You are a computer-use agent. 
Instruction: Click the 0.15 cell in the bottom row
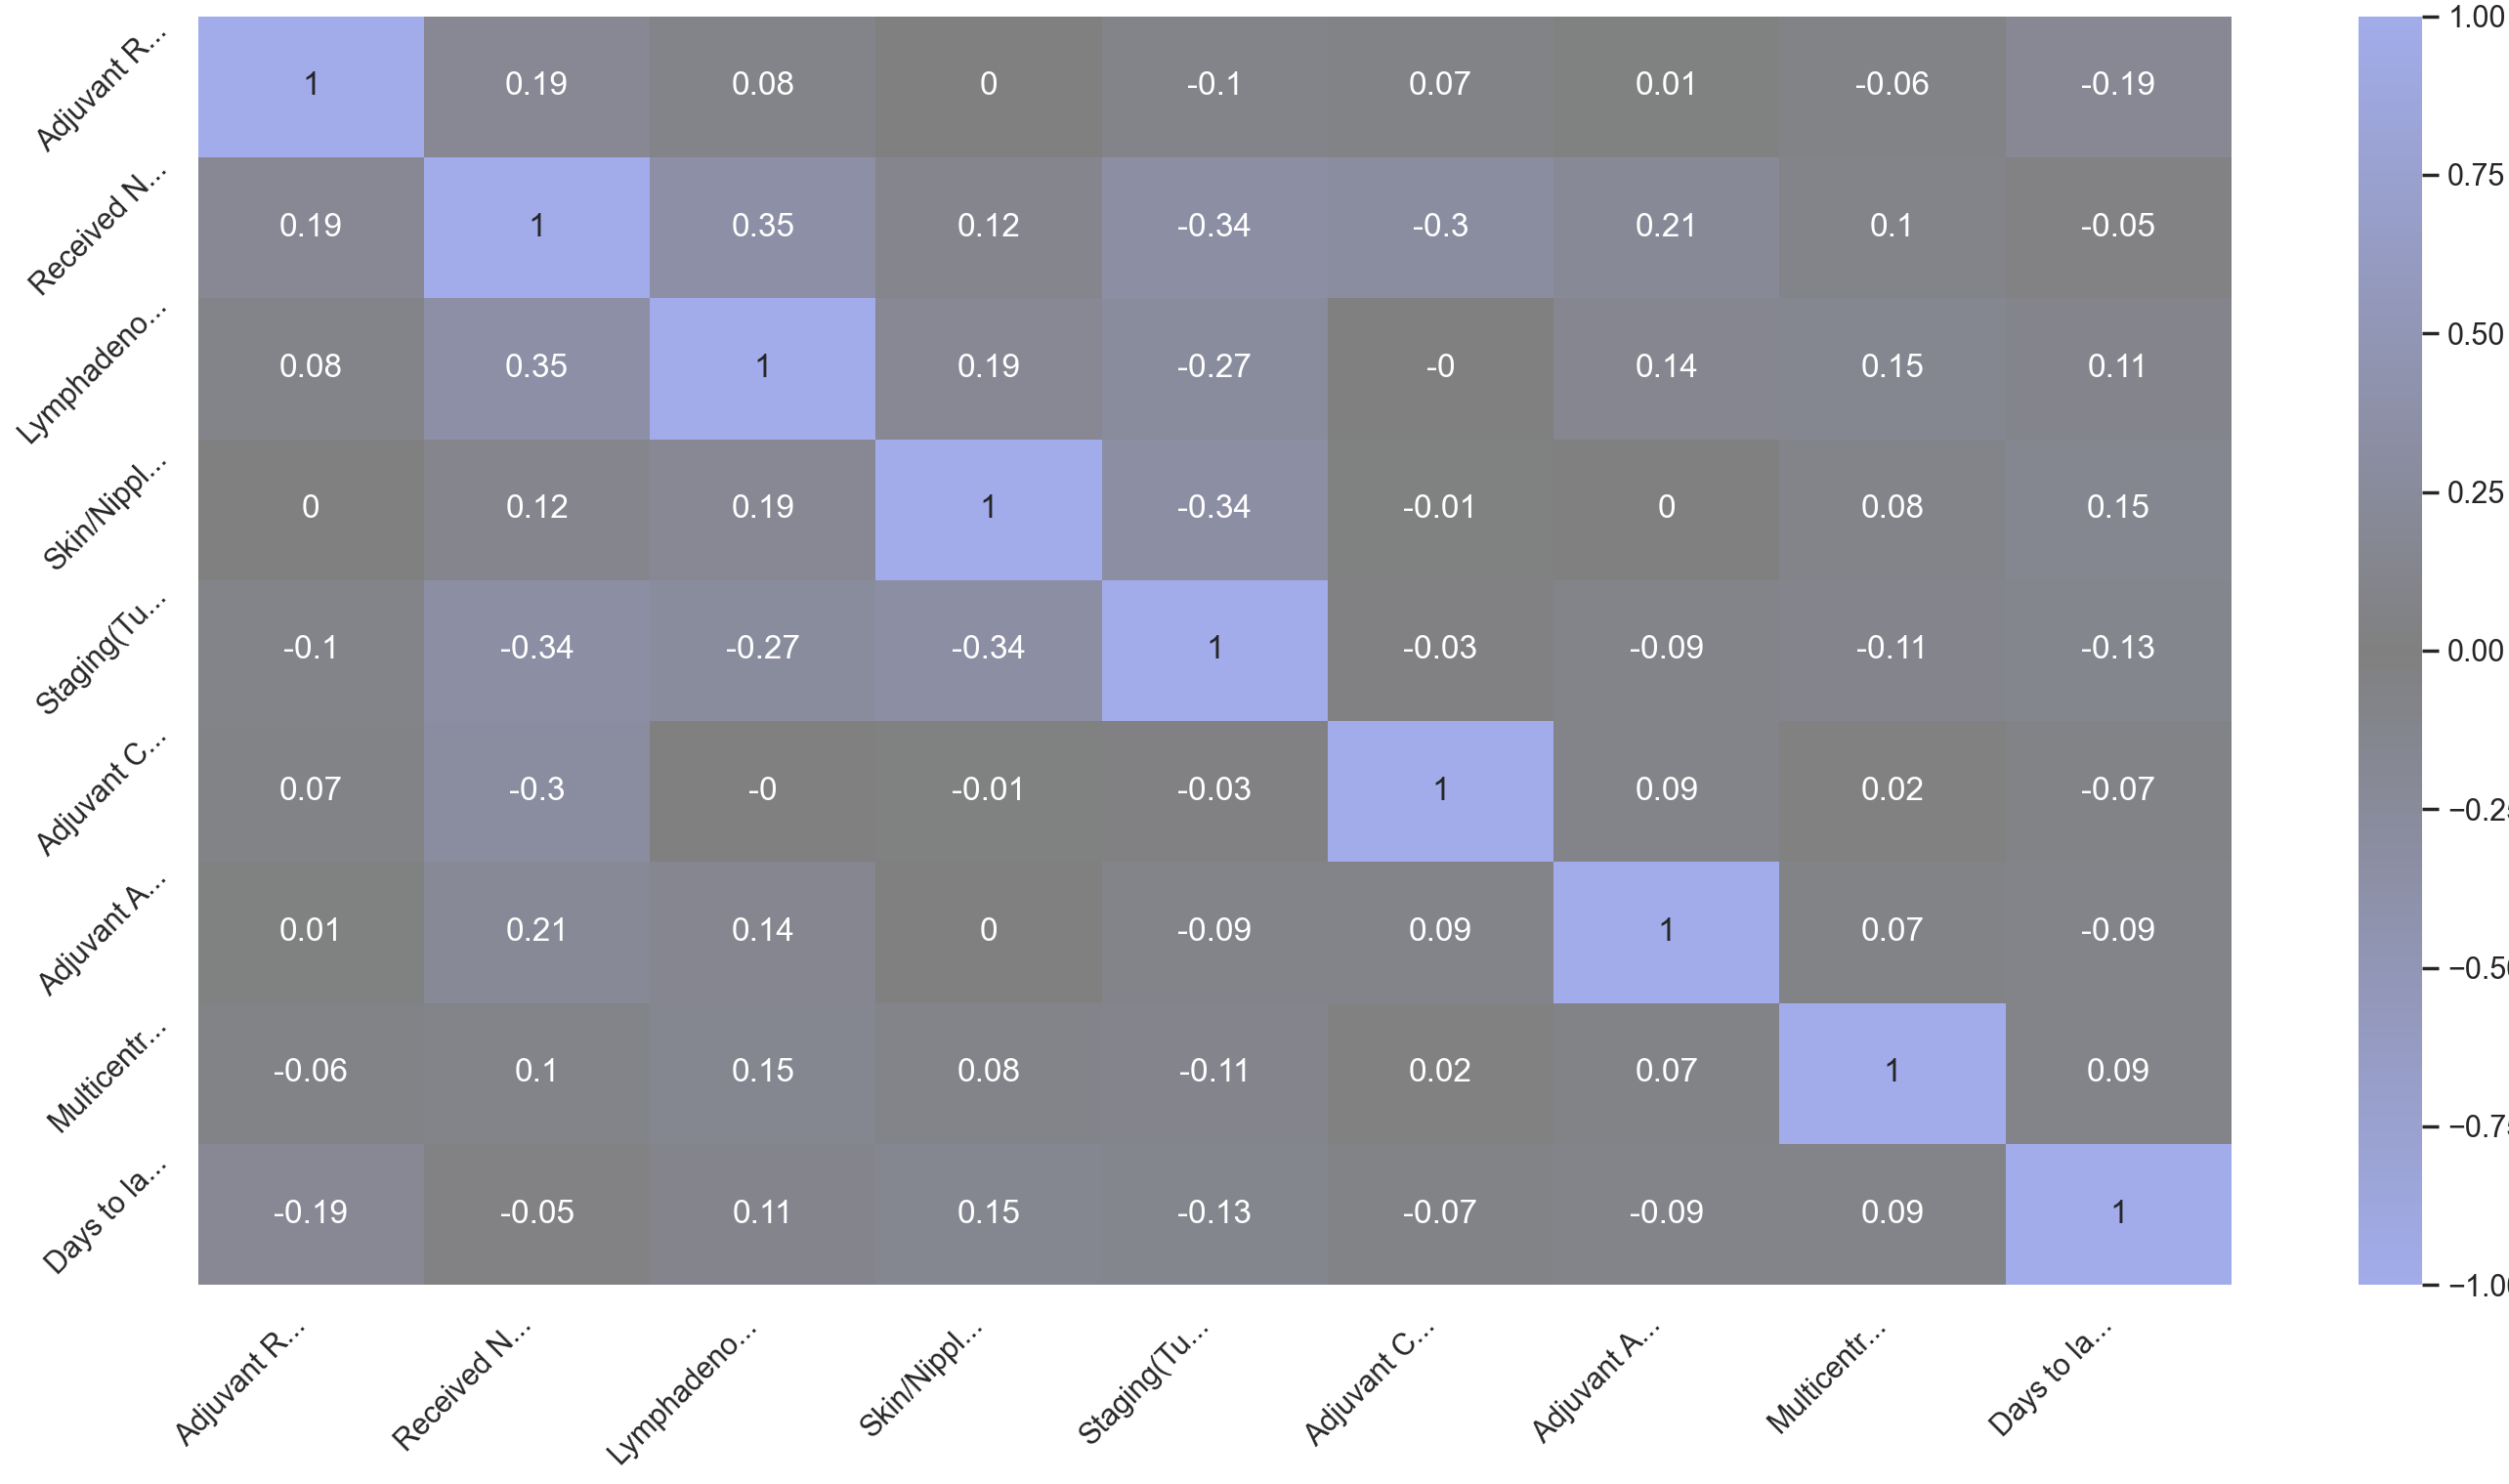coord(988,1212)
